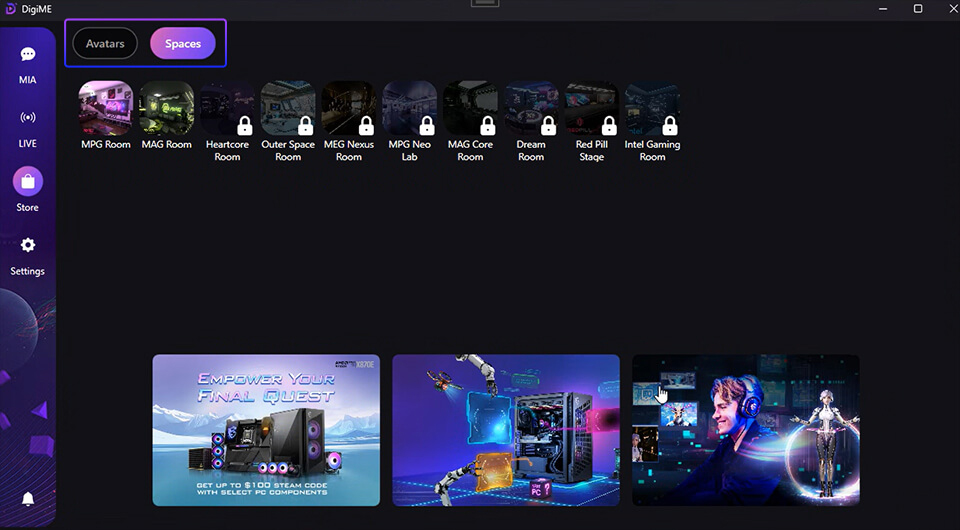Open Settings gear in sidebar
The width and height of the screenshot is (960, 530).
coord(28,246)
